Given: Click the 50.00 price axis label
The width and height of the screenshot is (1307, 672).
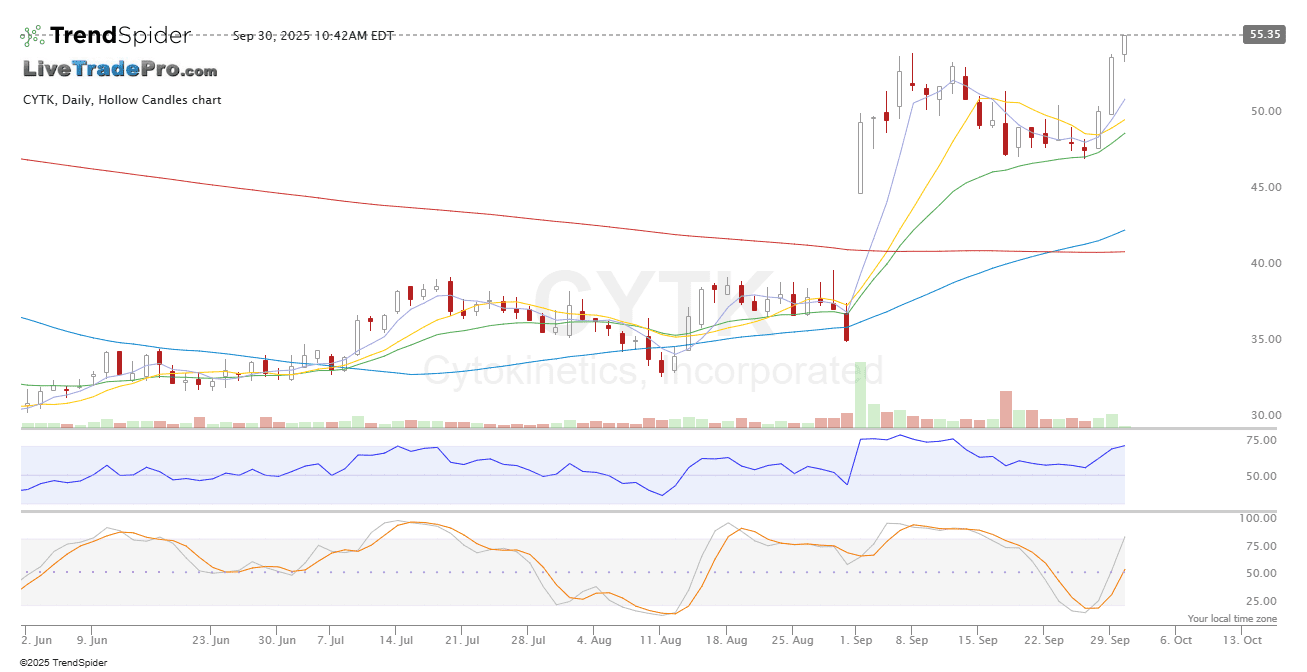Looking at the screenshot, I should click(x=1265, y=111).
